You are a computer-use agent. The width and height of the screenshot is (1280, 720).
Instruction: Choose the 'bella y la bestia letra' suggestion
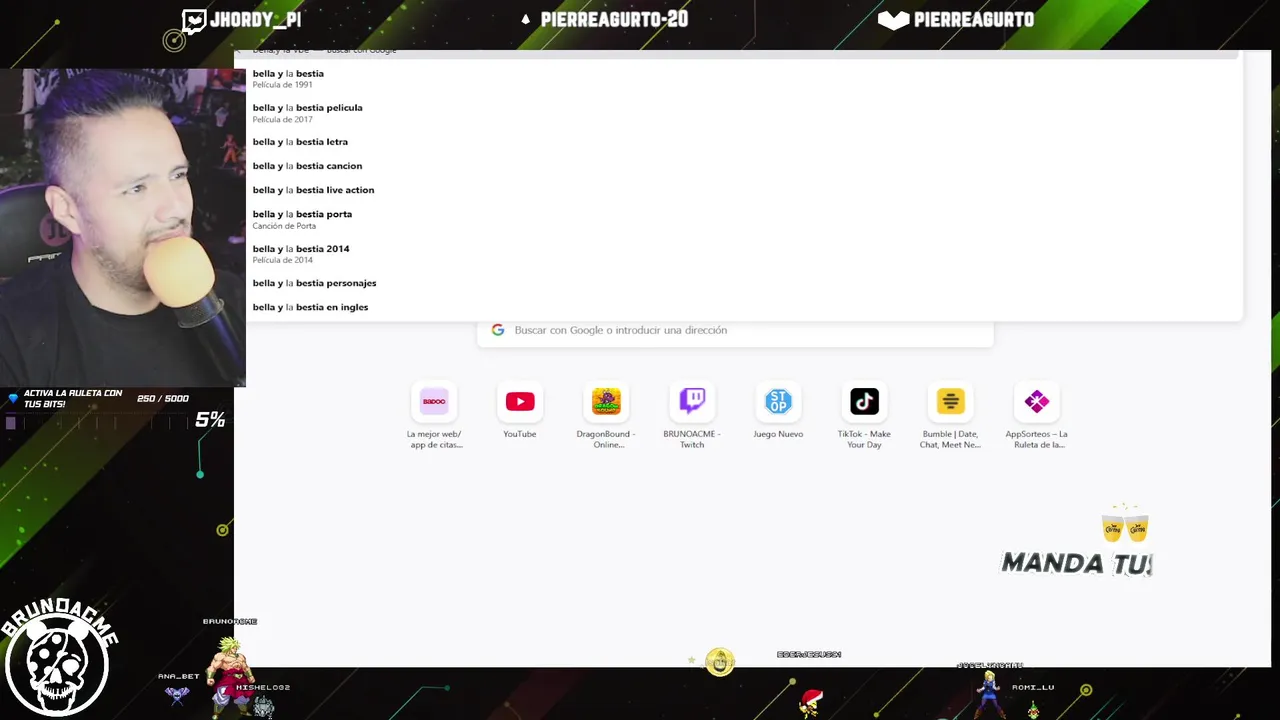744,142
